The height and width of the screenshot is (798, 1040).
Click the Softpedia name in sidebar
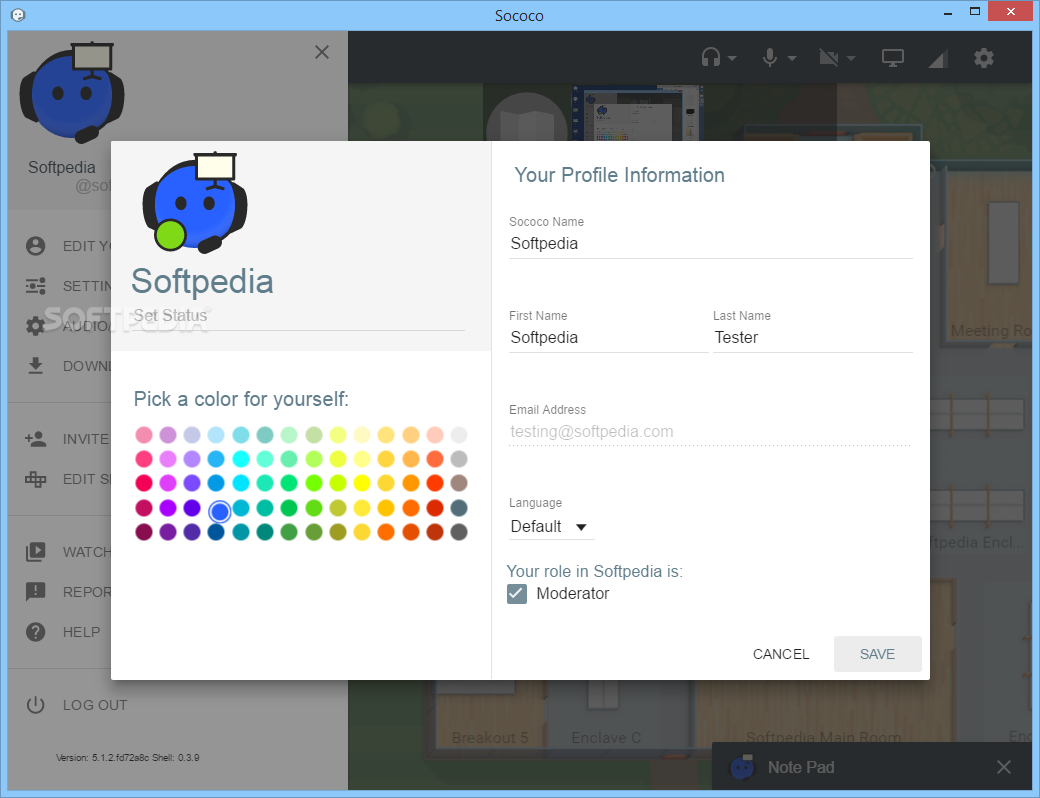coord(62,167)
